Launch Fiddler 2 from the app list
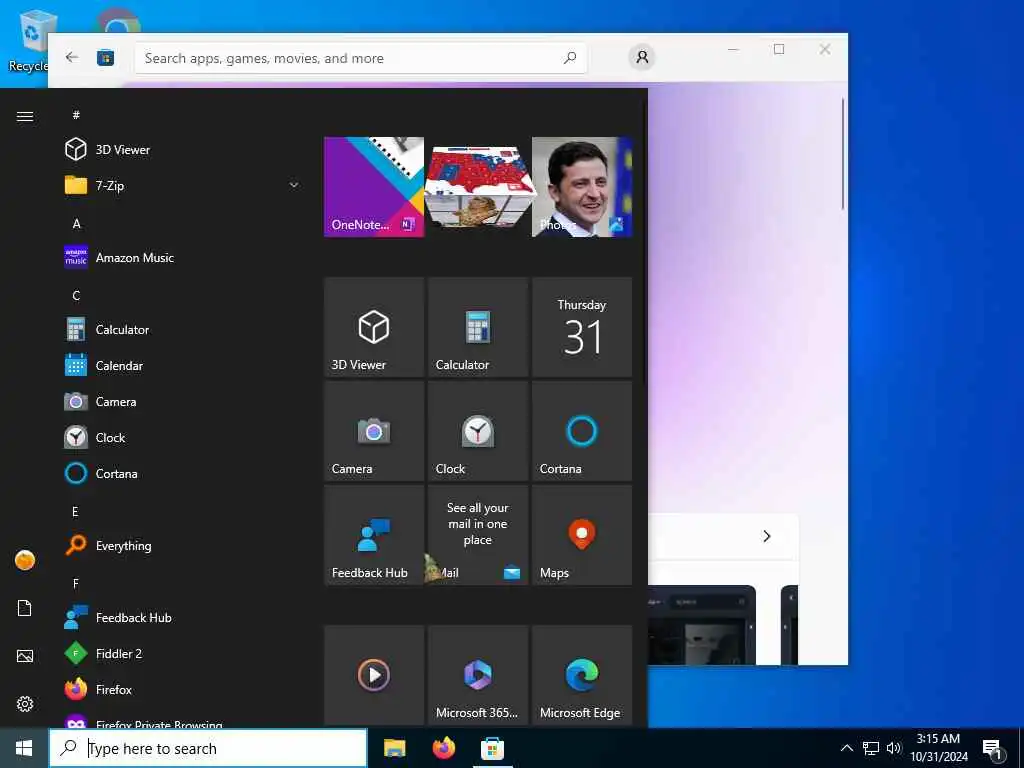The height and width of the screenshot is (768, 1024). pos(183,653)
